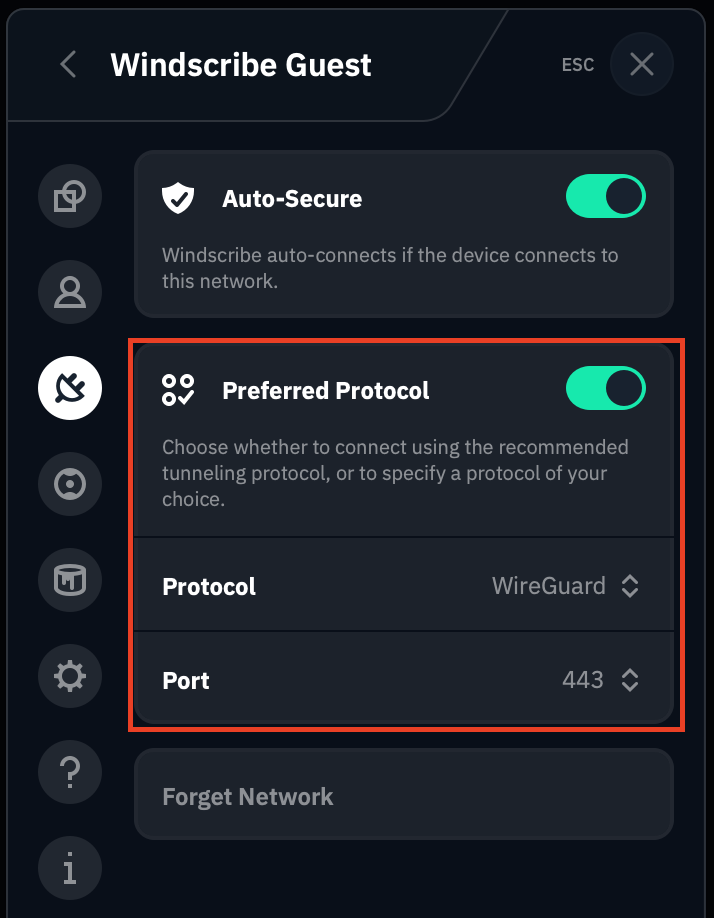Click the Auto-Secure shield icon
Image resolution: width=714 pixels, height=918 pixels.
click(x=178, y=198)
